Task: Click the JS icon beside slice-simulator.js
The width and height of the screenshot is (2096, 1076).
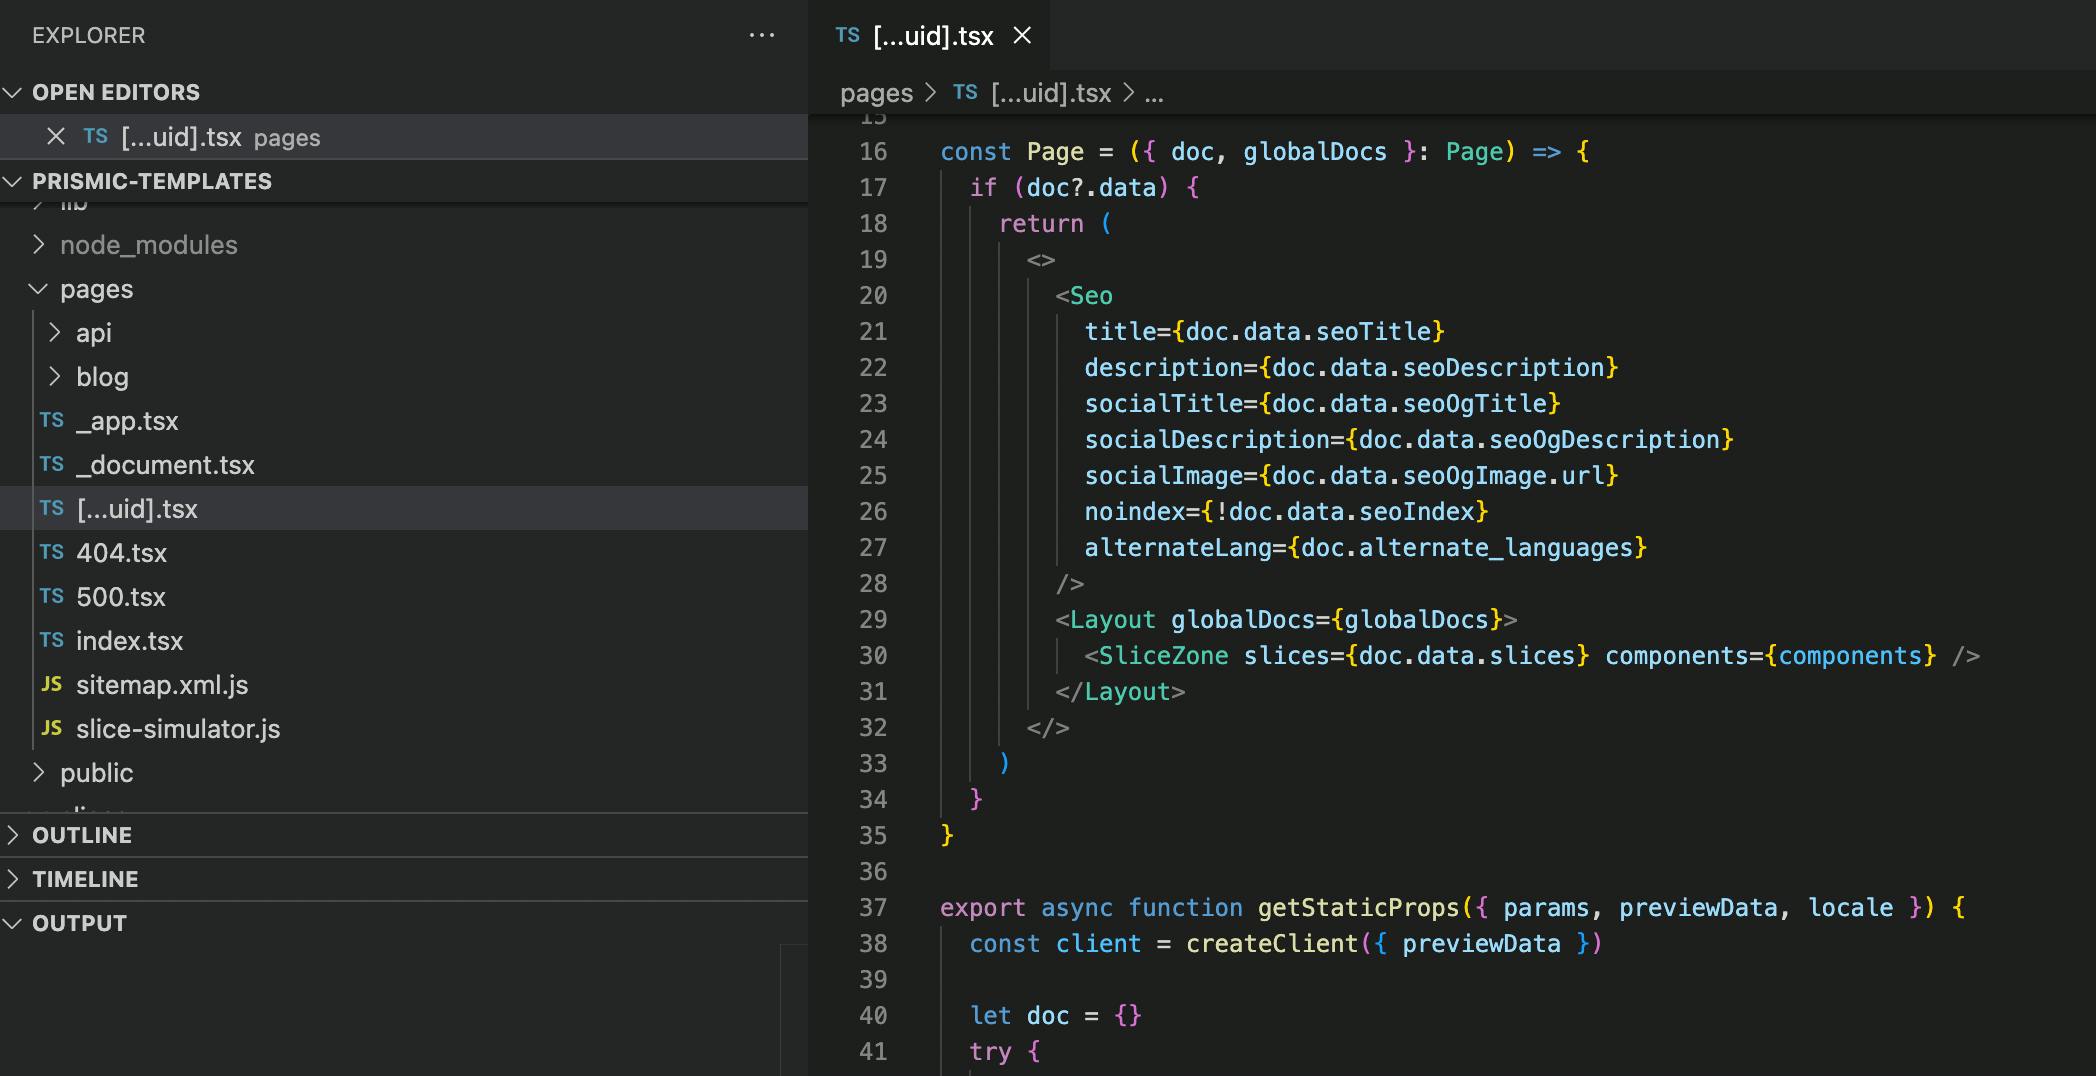Action: (52, 729)
